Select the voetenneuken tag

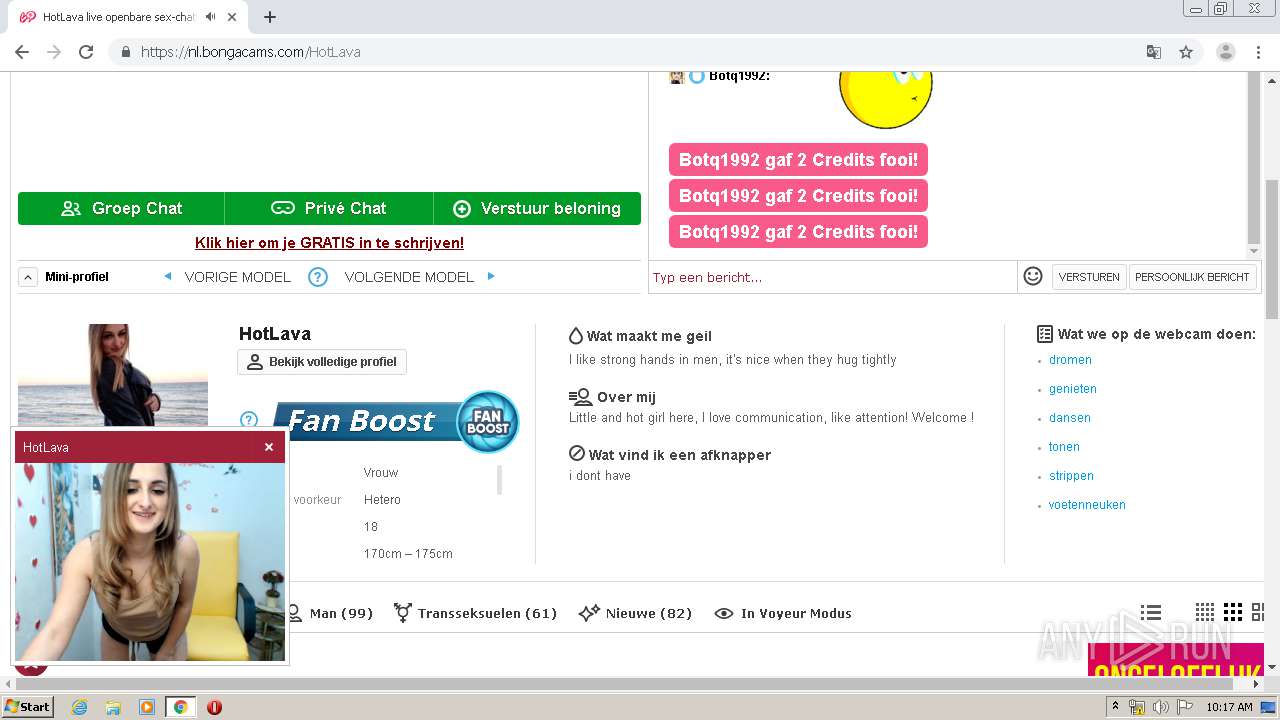pyautogui.click(x=1087, y=505)
